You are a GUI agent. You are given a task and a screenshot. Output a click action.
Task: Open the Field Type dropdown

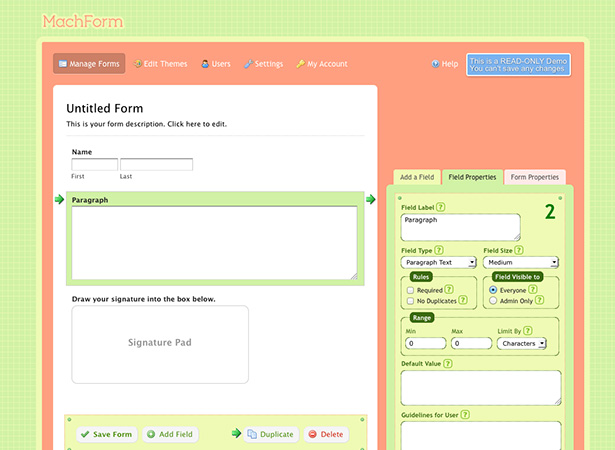click(439, 262)
